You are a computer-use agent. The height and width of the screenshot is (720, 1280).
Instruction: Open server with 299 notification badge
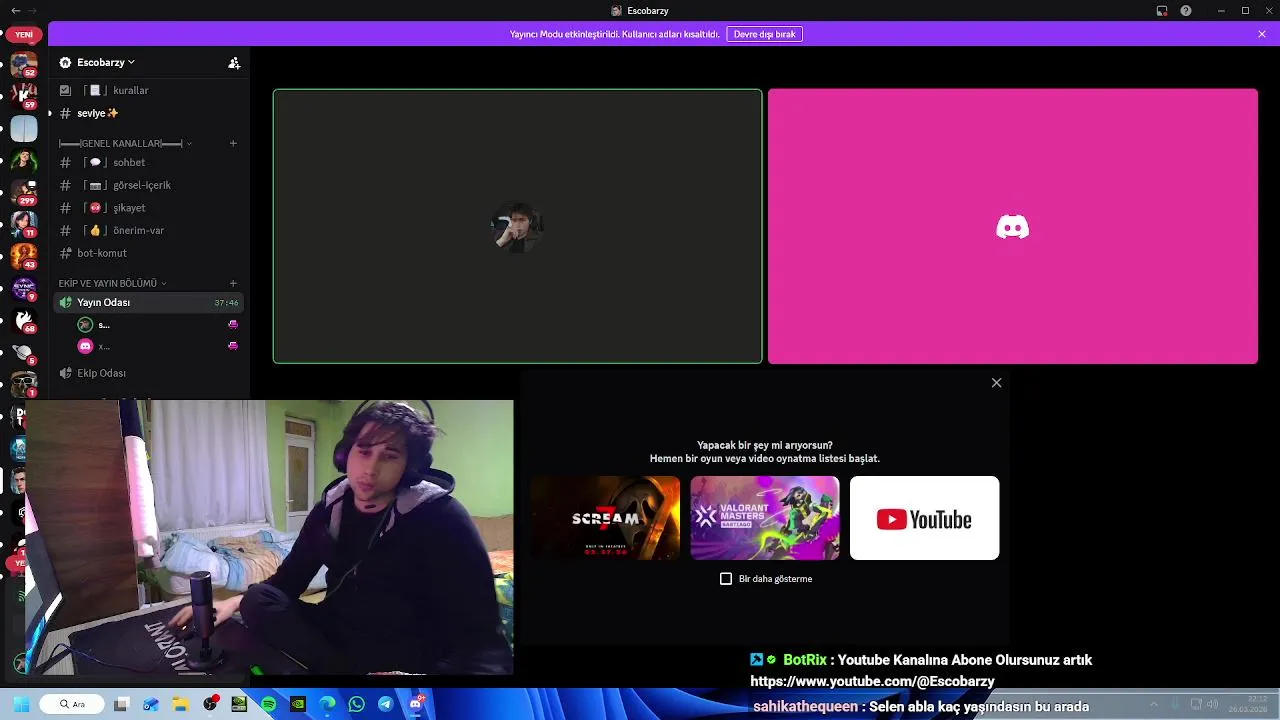tap(24, 191)
